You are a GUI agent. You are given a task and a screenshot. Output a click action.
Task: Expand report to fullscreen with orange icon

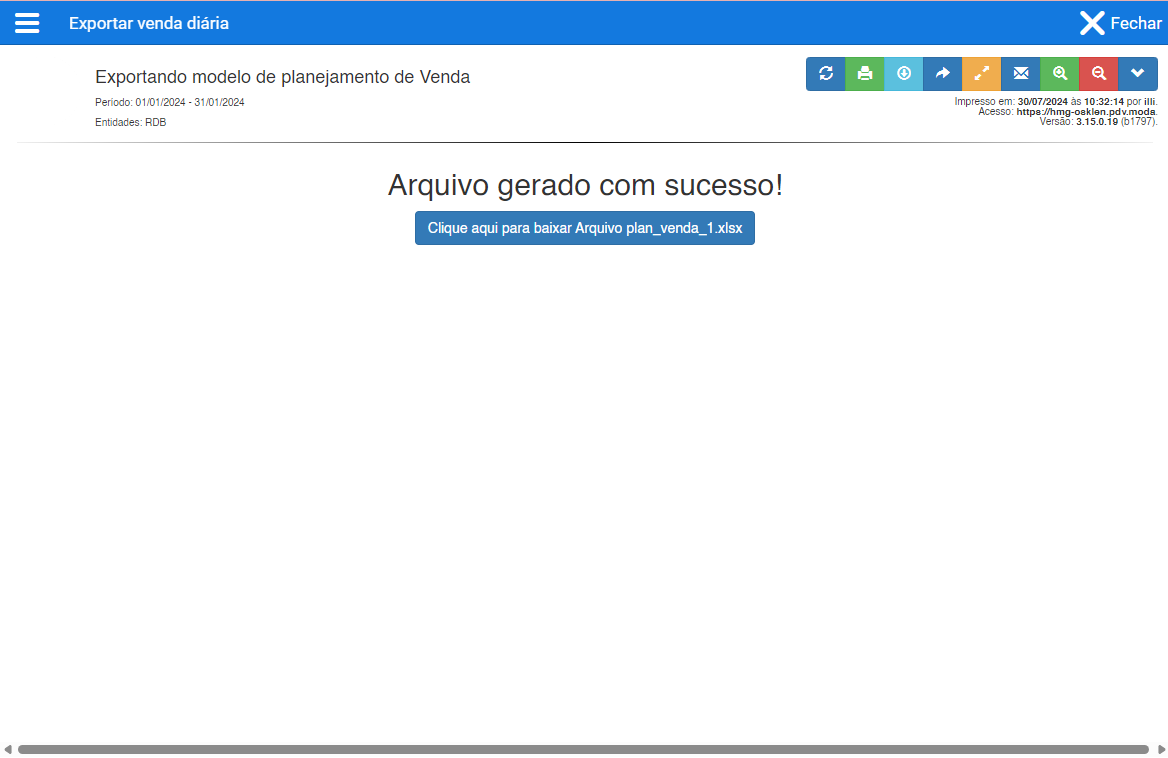981,73
